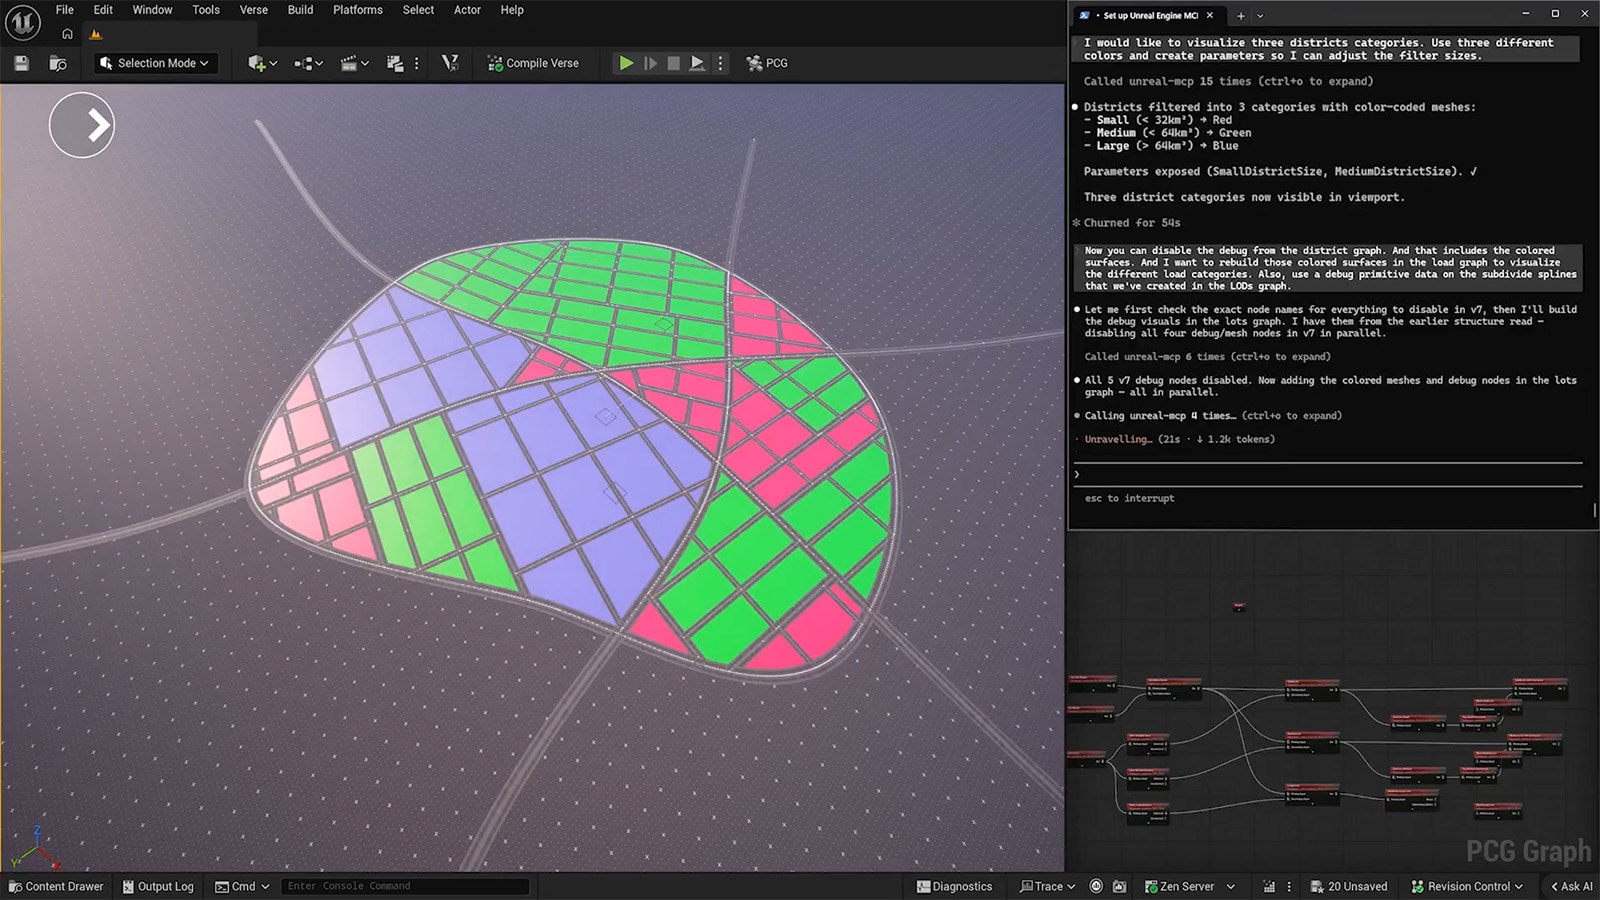The height and width of the screenshot is (900, 1600).
Task: Open the Selection Mode dropdown
Action: point(155,63)
